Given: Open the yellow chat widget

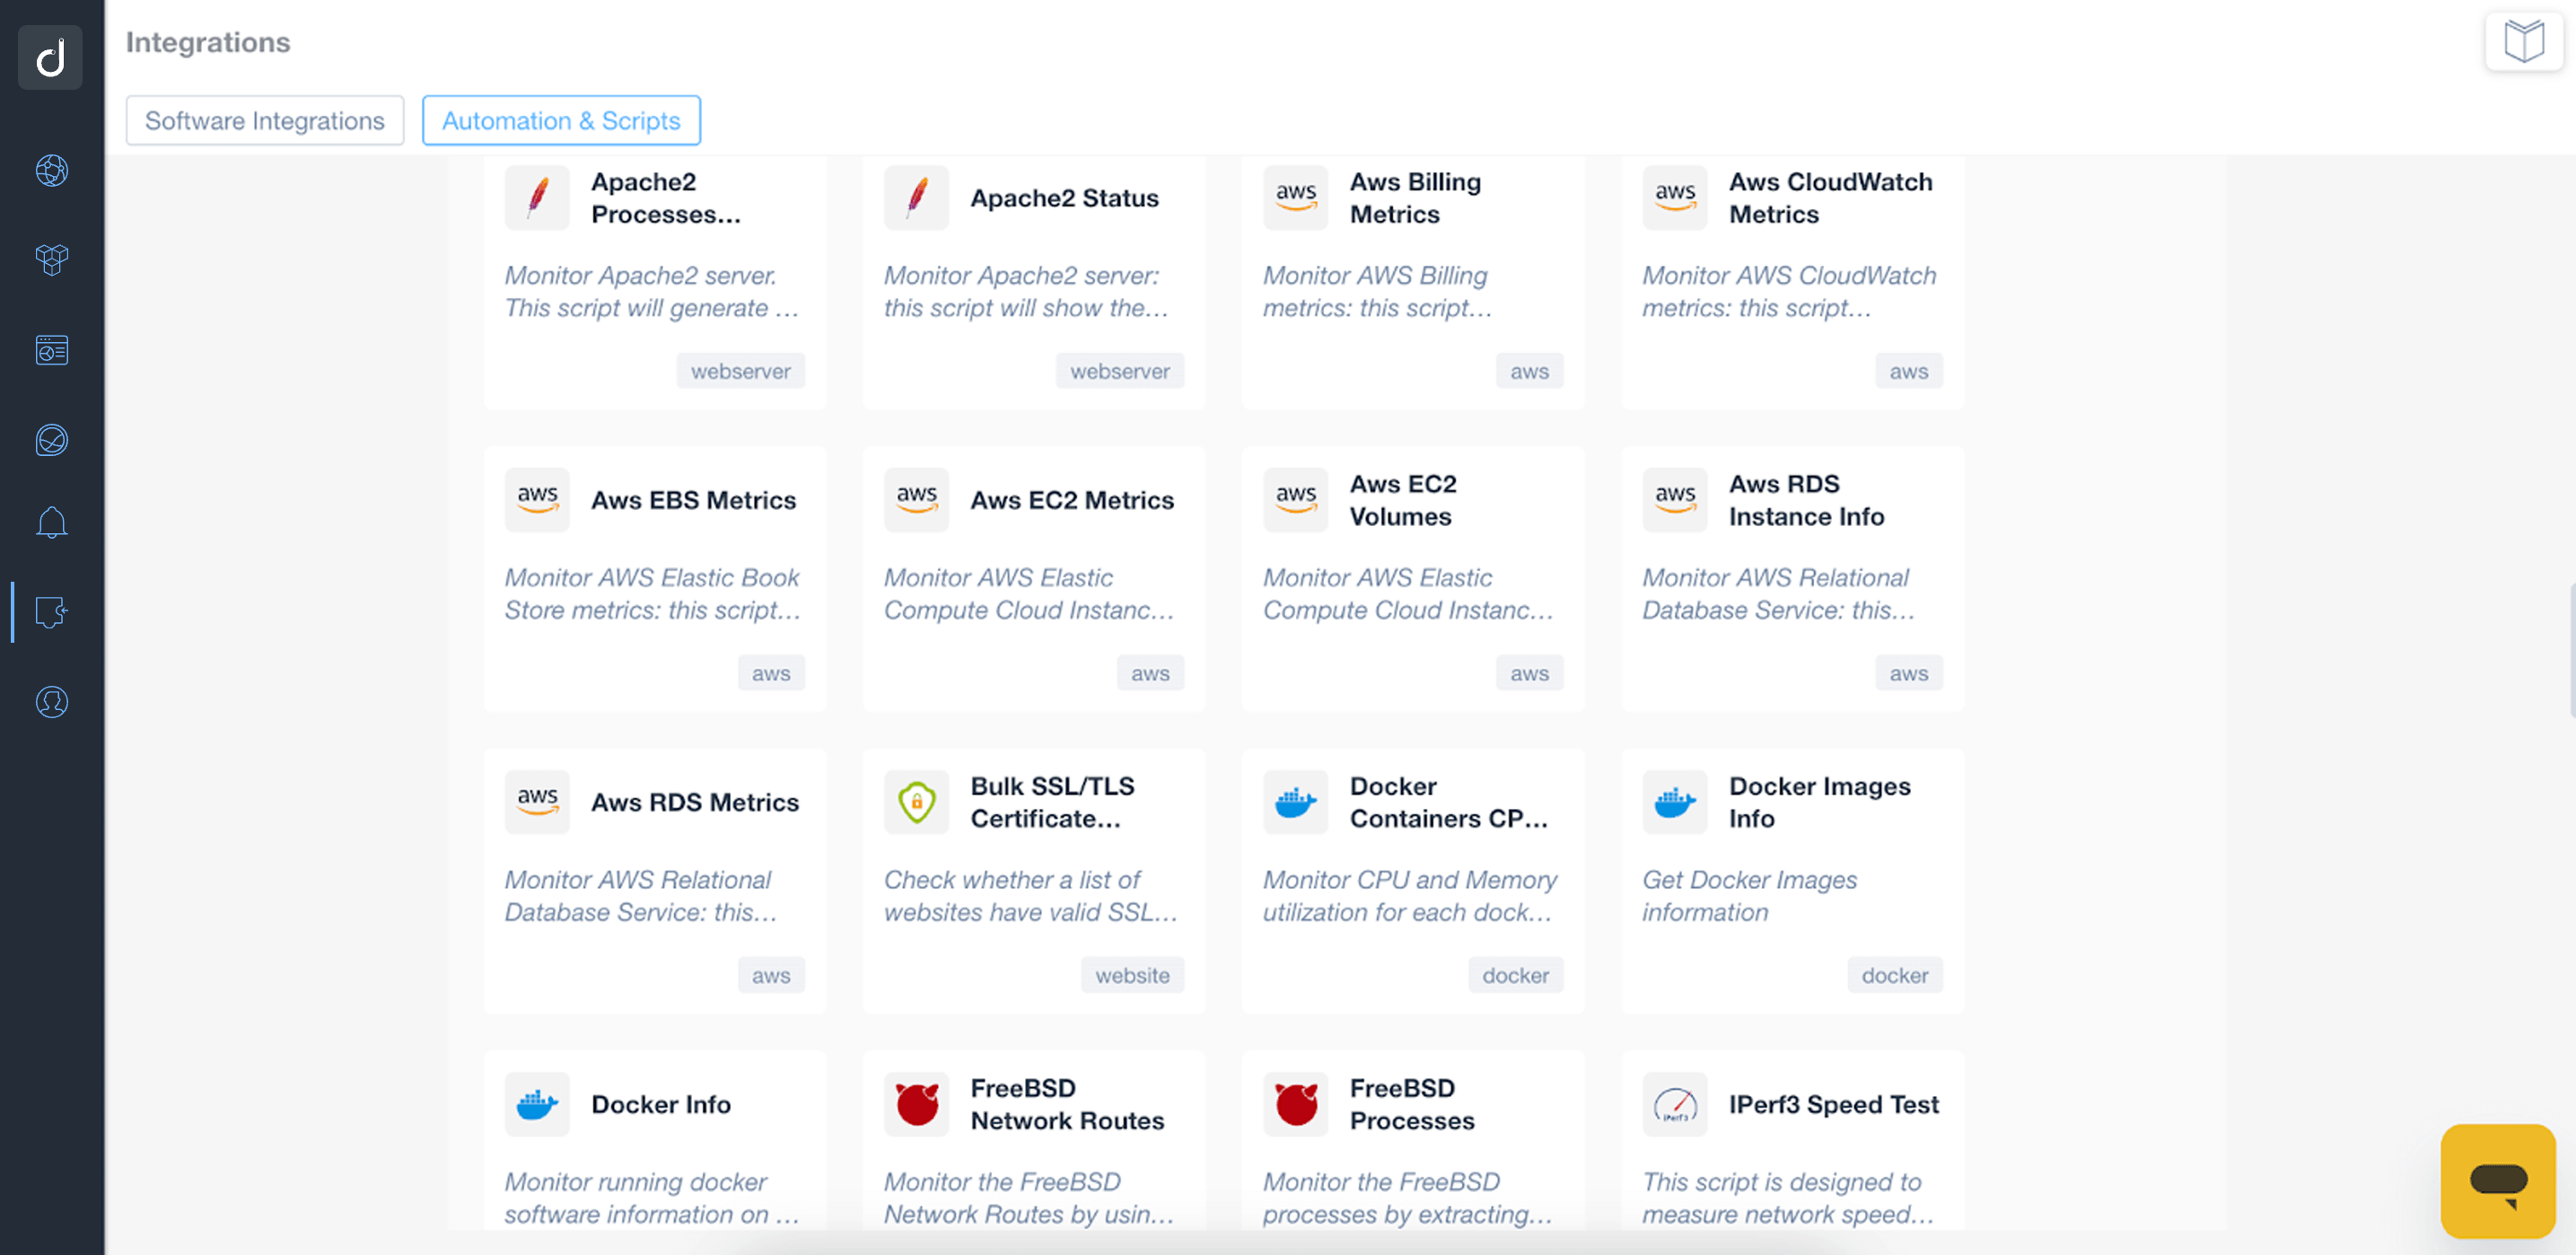Looking at the screenshot, I should pyautogui.click(x=2498, y=1181).
